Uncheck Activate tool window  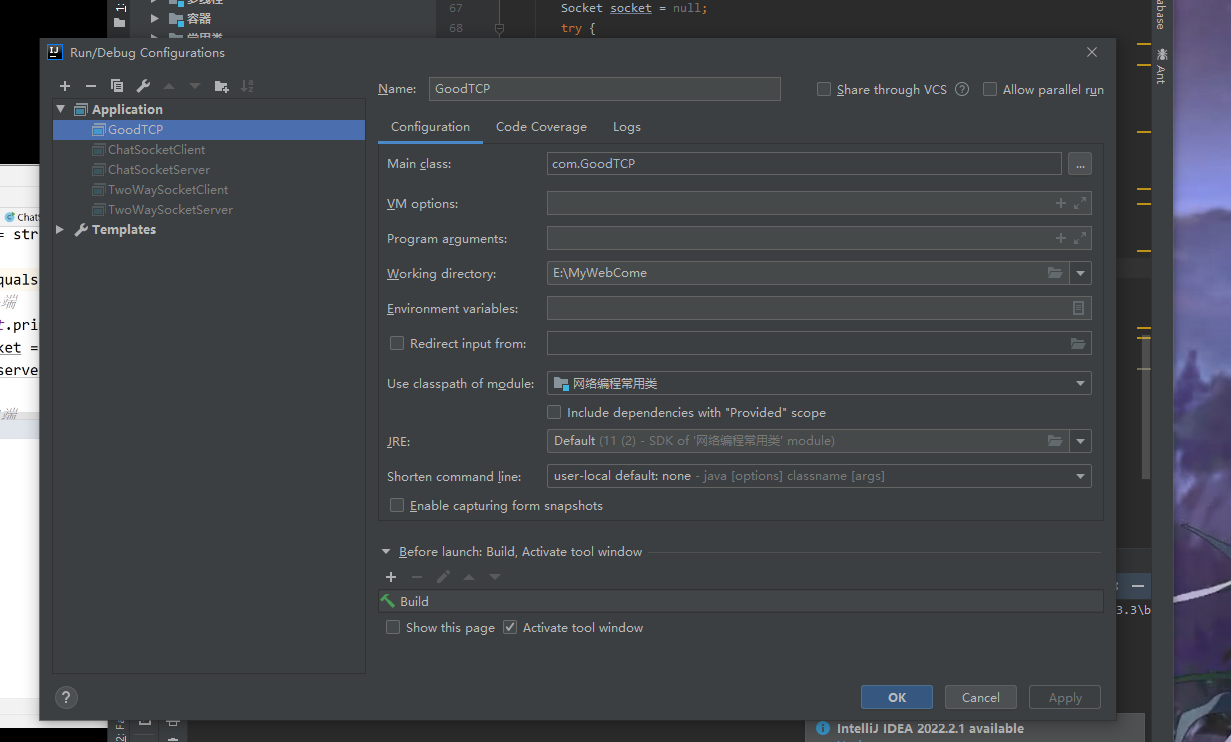(510, 627)
